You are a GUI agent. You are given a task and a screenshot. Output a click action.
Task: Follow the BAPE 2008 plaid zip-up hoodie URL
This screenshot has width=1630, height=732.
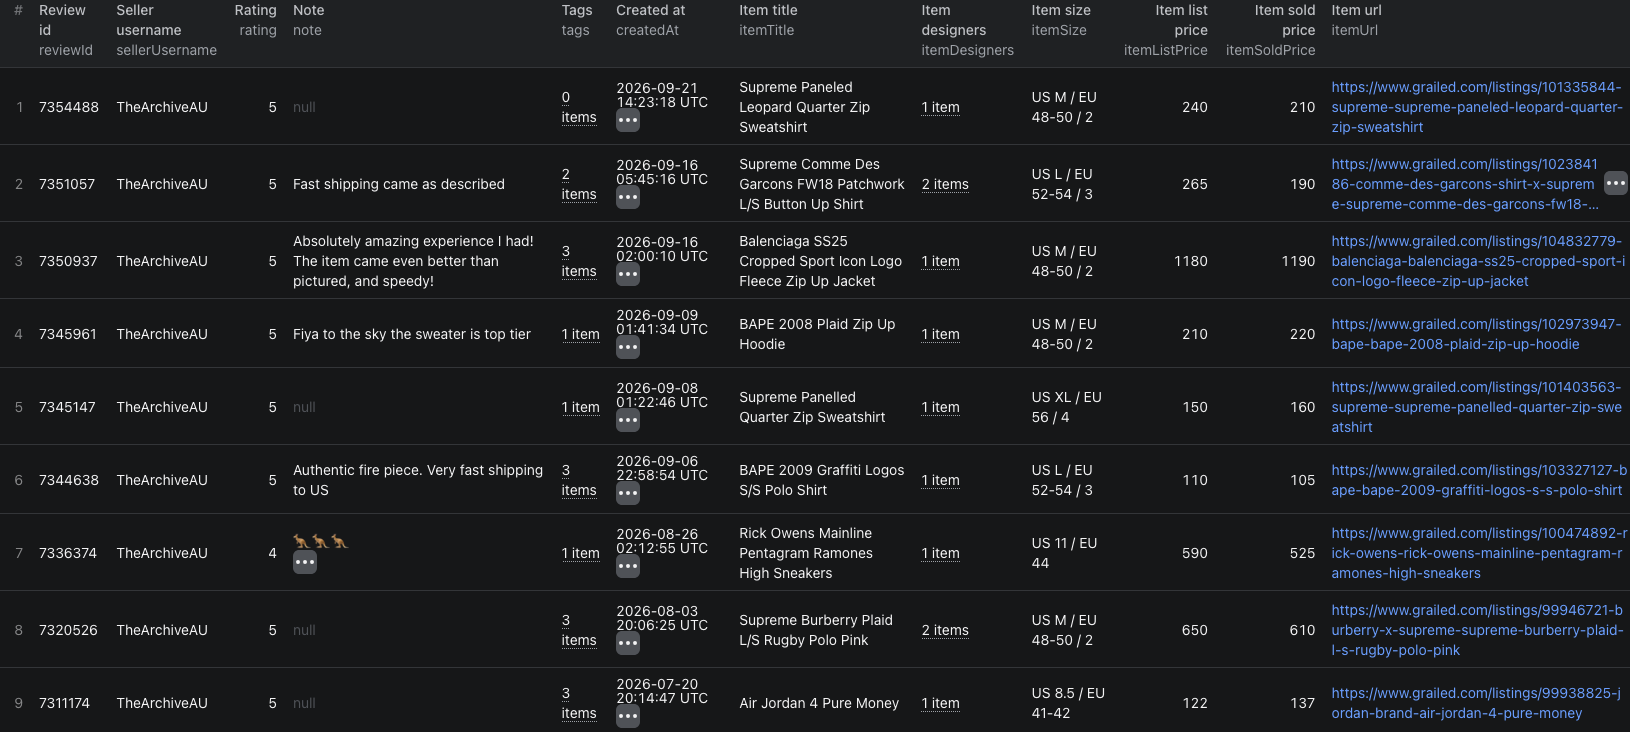tap(1476, 334)
